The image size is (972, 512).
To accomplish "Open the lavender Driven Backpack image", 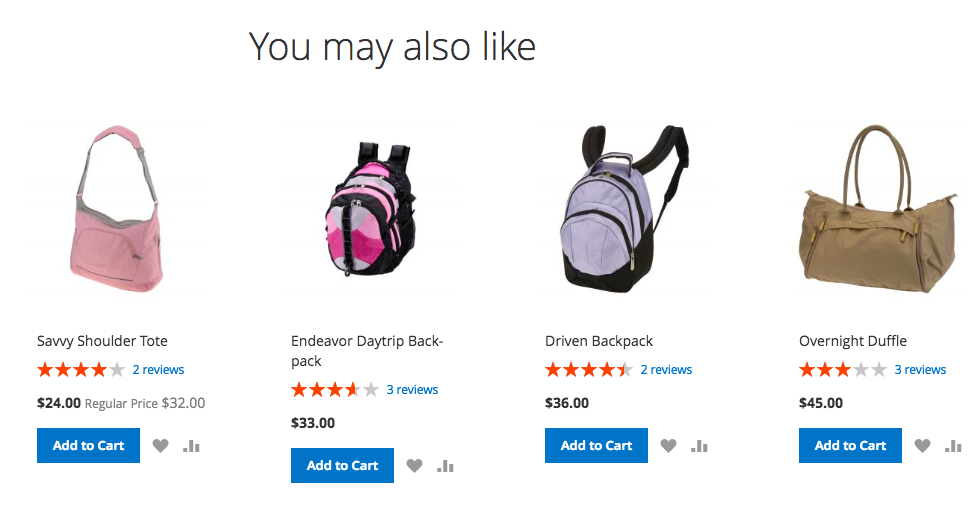I will (624, 209).
